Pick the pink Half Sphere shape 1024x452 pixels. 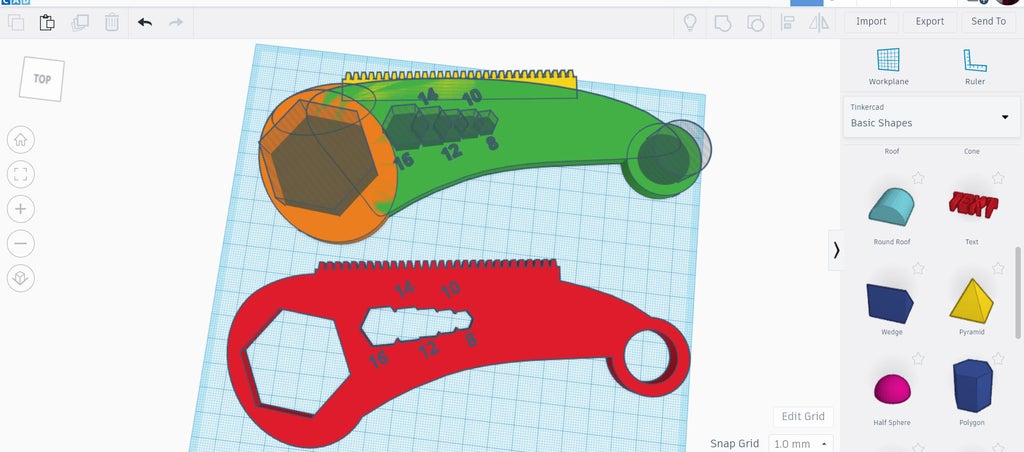(x=891, y=389)
